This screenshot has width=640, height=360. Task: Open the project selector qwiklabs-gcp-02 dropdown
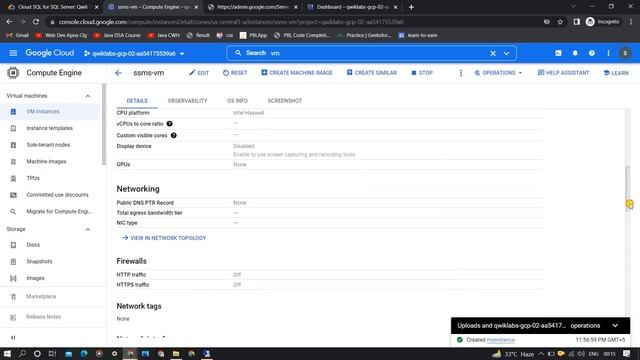pyautogui.click(x=134, y=53)
